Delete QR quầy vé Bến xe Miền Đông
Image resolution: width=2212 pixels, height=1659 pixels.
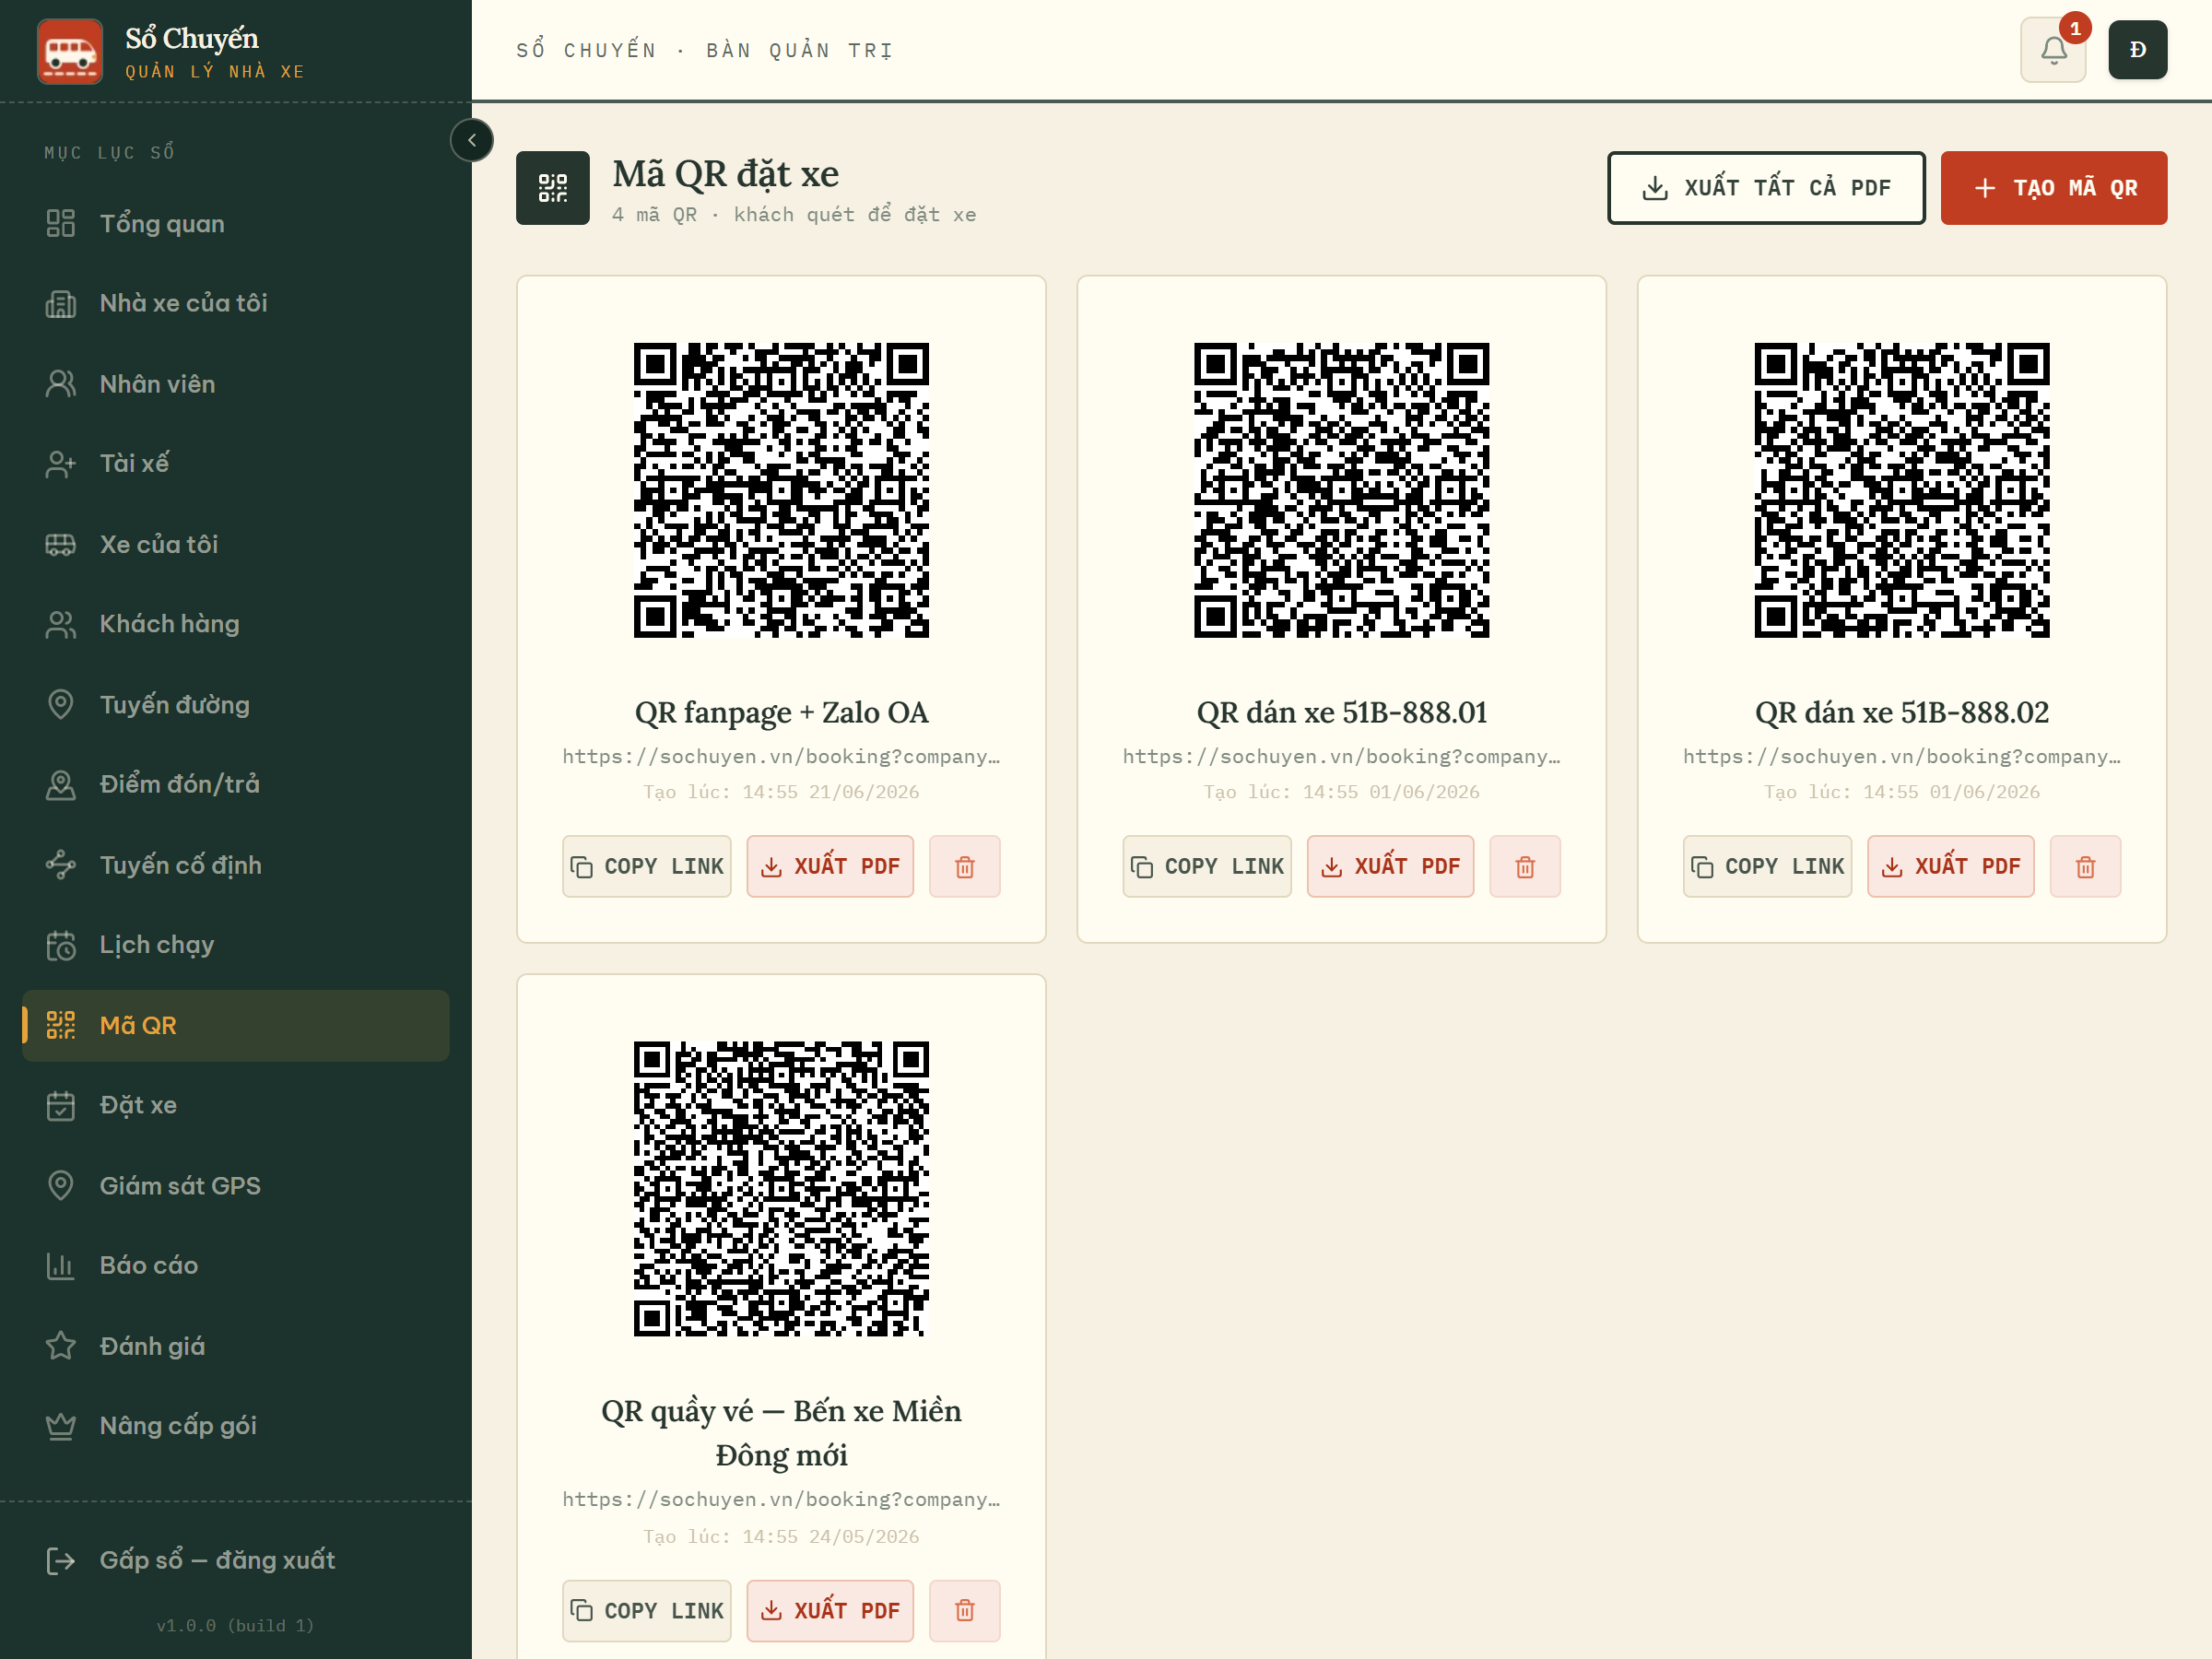point(965,1610)
